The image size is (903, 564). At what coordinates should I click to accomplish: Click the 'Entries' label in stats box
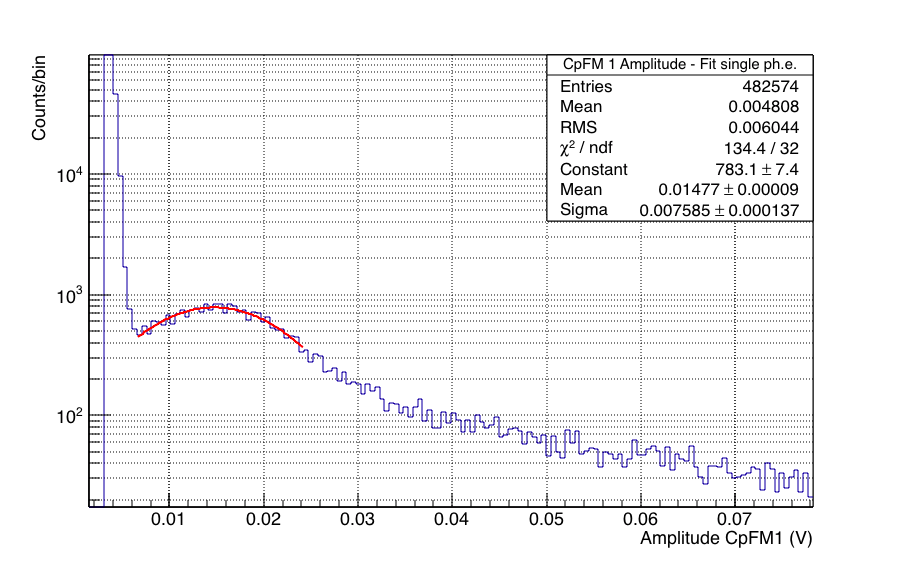tap(586, 86)
